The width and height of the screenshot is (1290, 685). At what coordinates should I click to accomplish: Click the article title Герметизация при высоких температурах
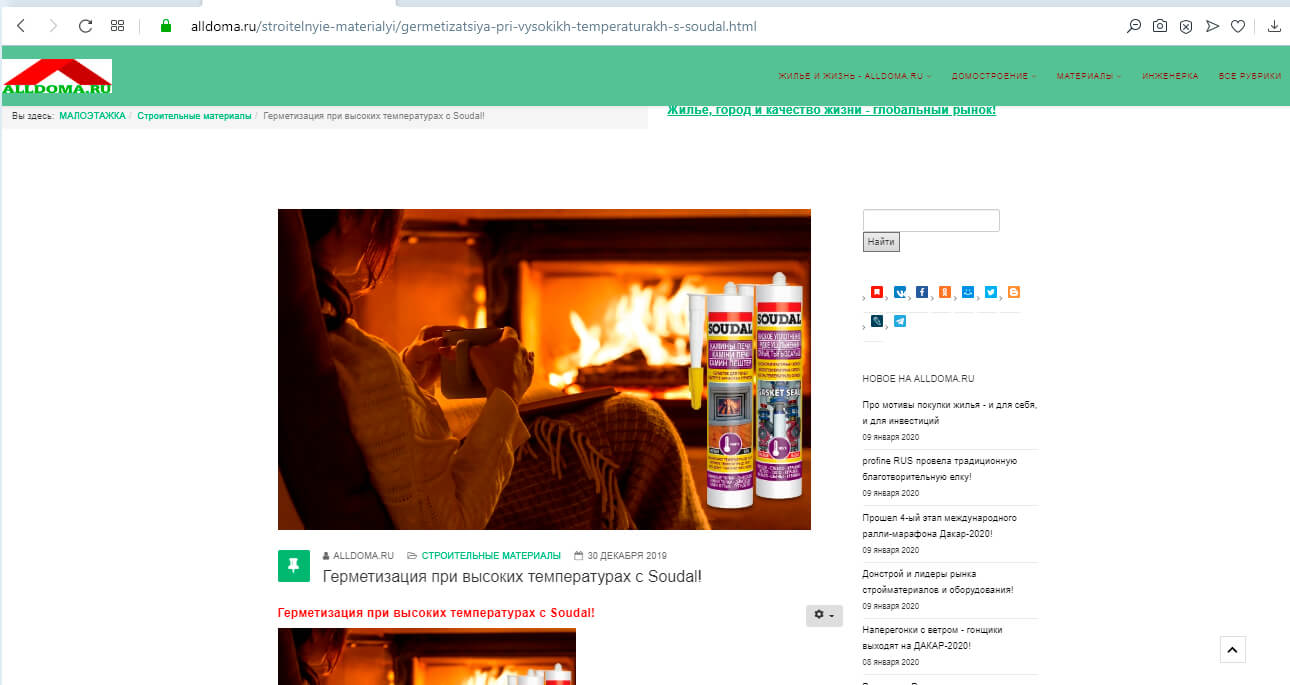[512, 576]
